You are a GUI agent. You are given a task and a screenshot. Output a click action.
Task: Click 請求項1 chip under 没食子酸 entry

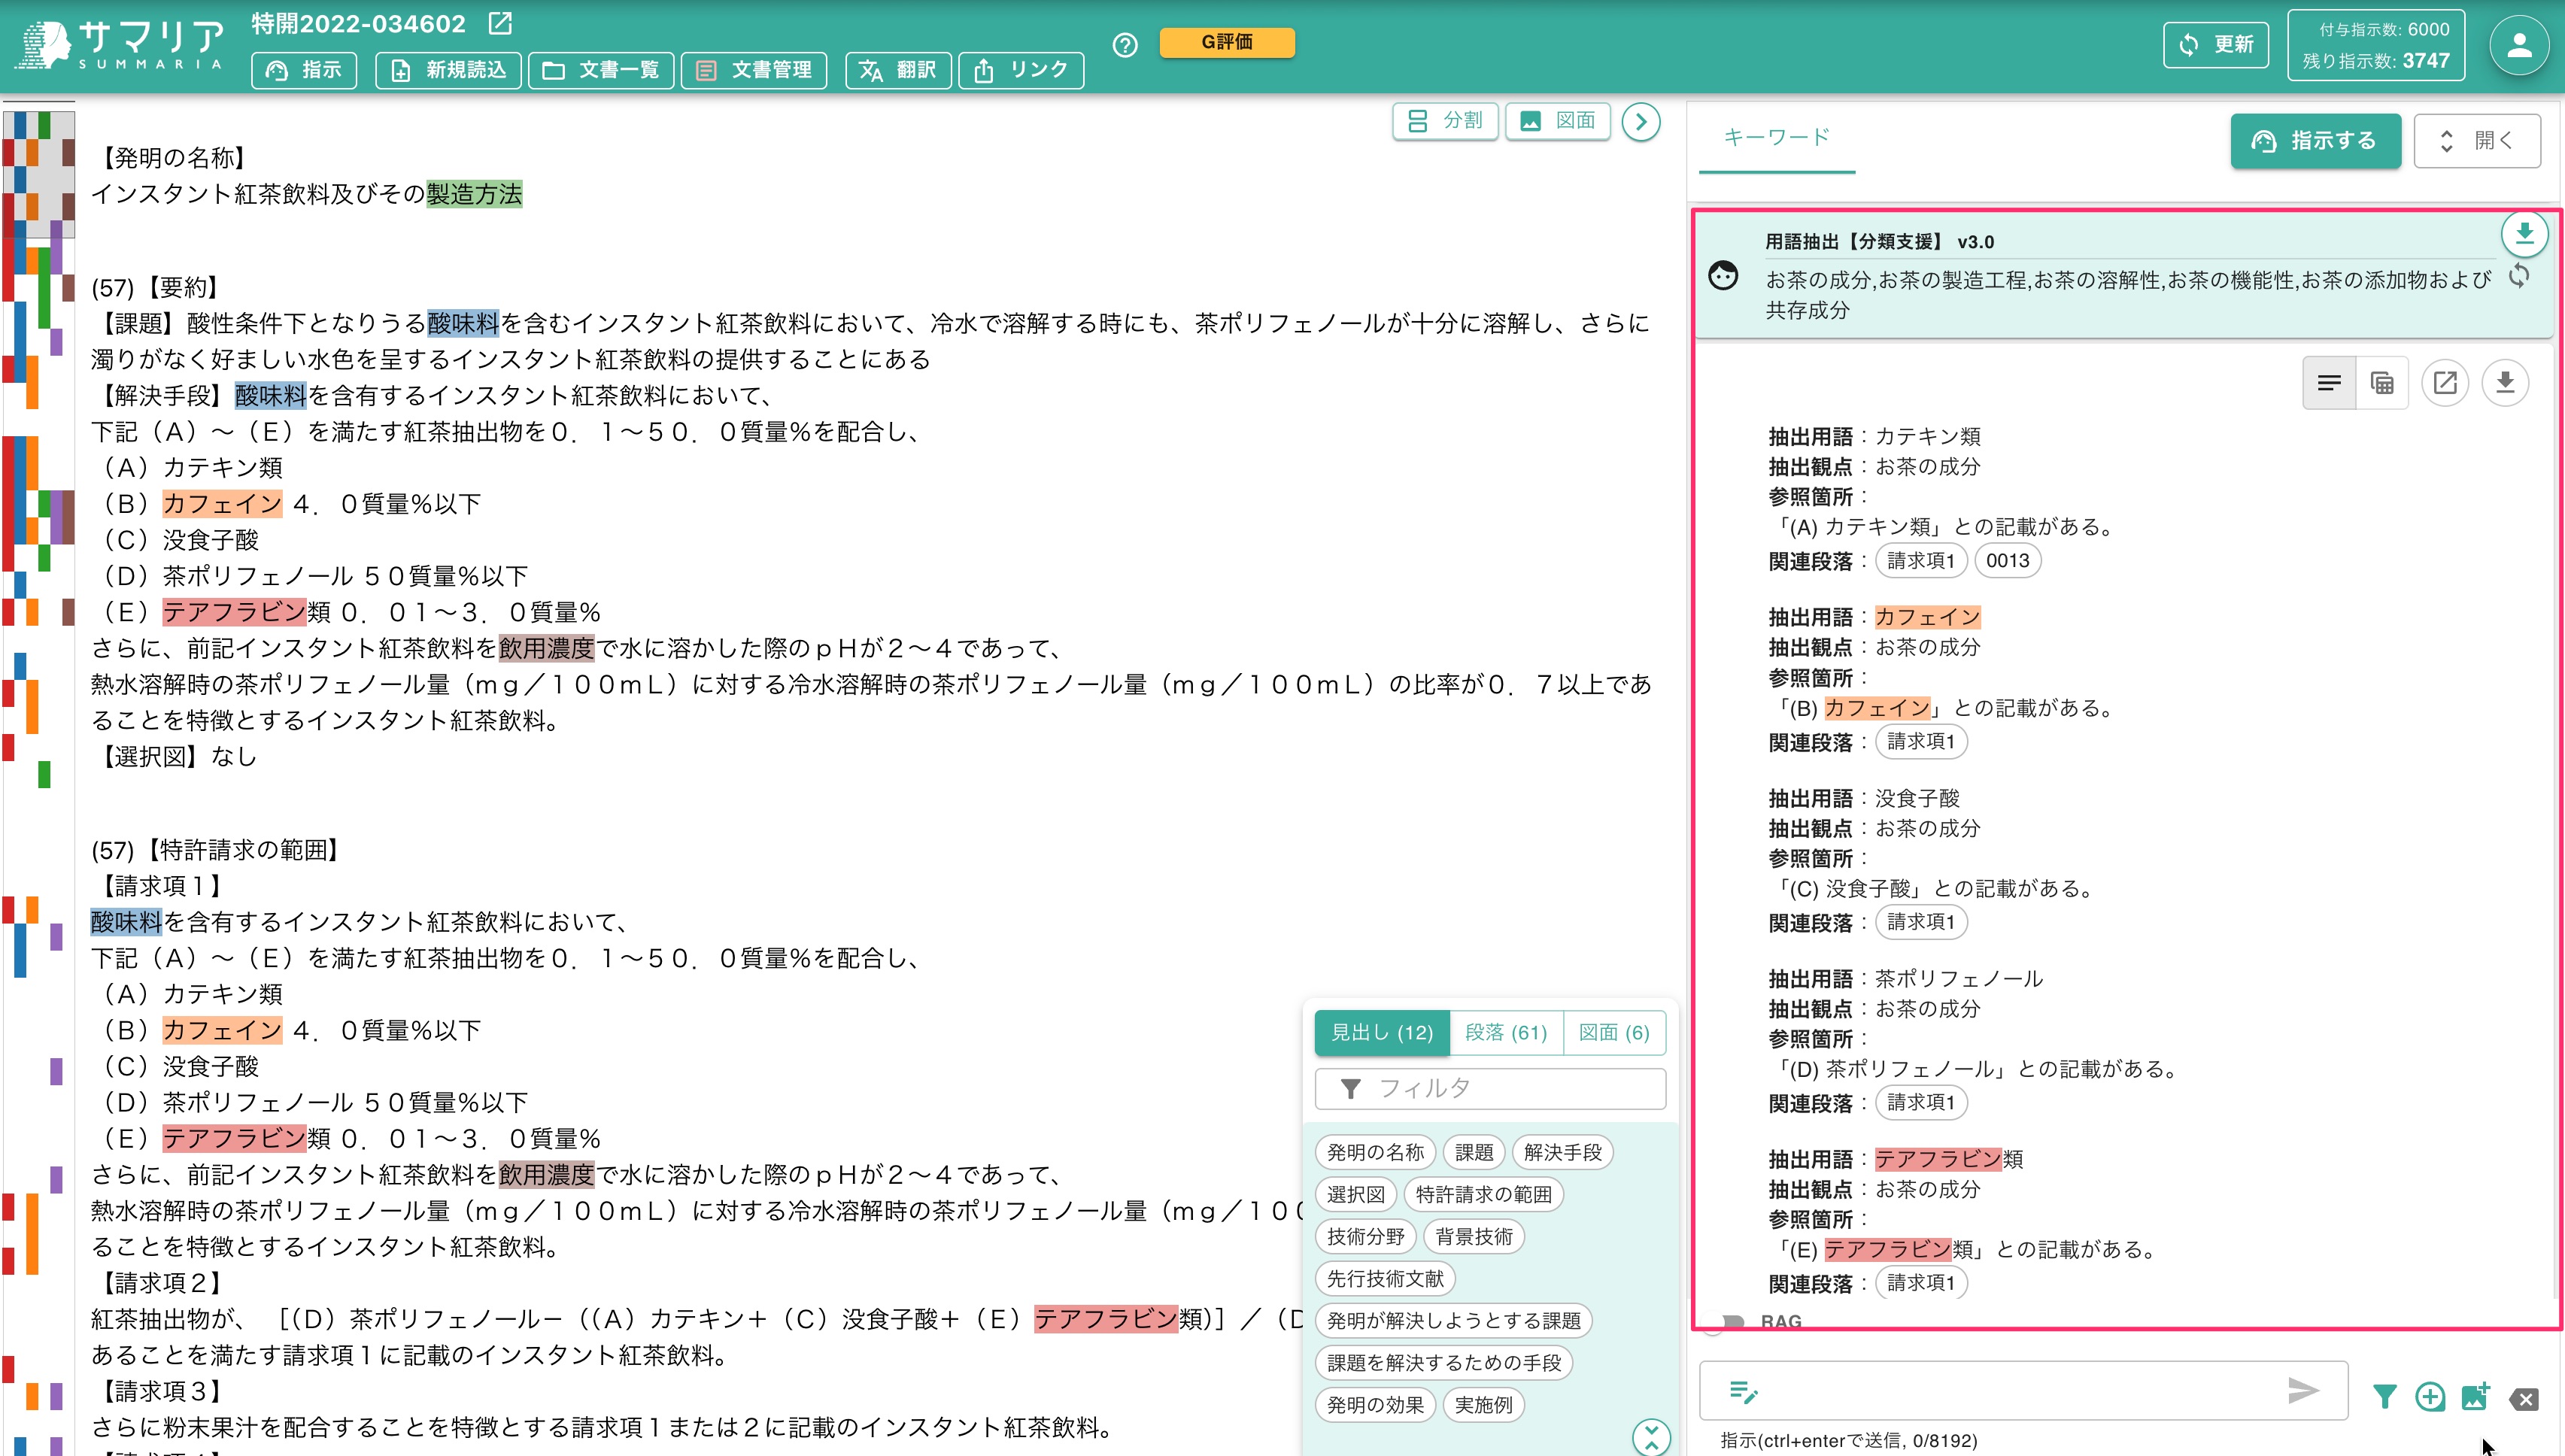(x=1921, y=922)
